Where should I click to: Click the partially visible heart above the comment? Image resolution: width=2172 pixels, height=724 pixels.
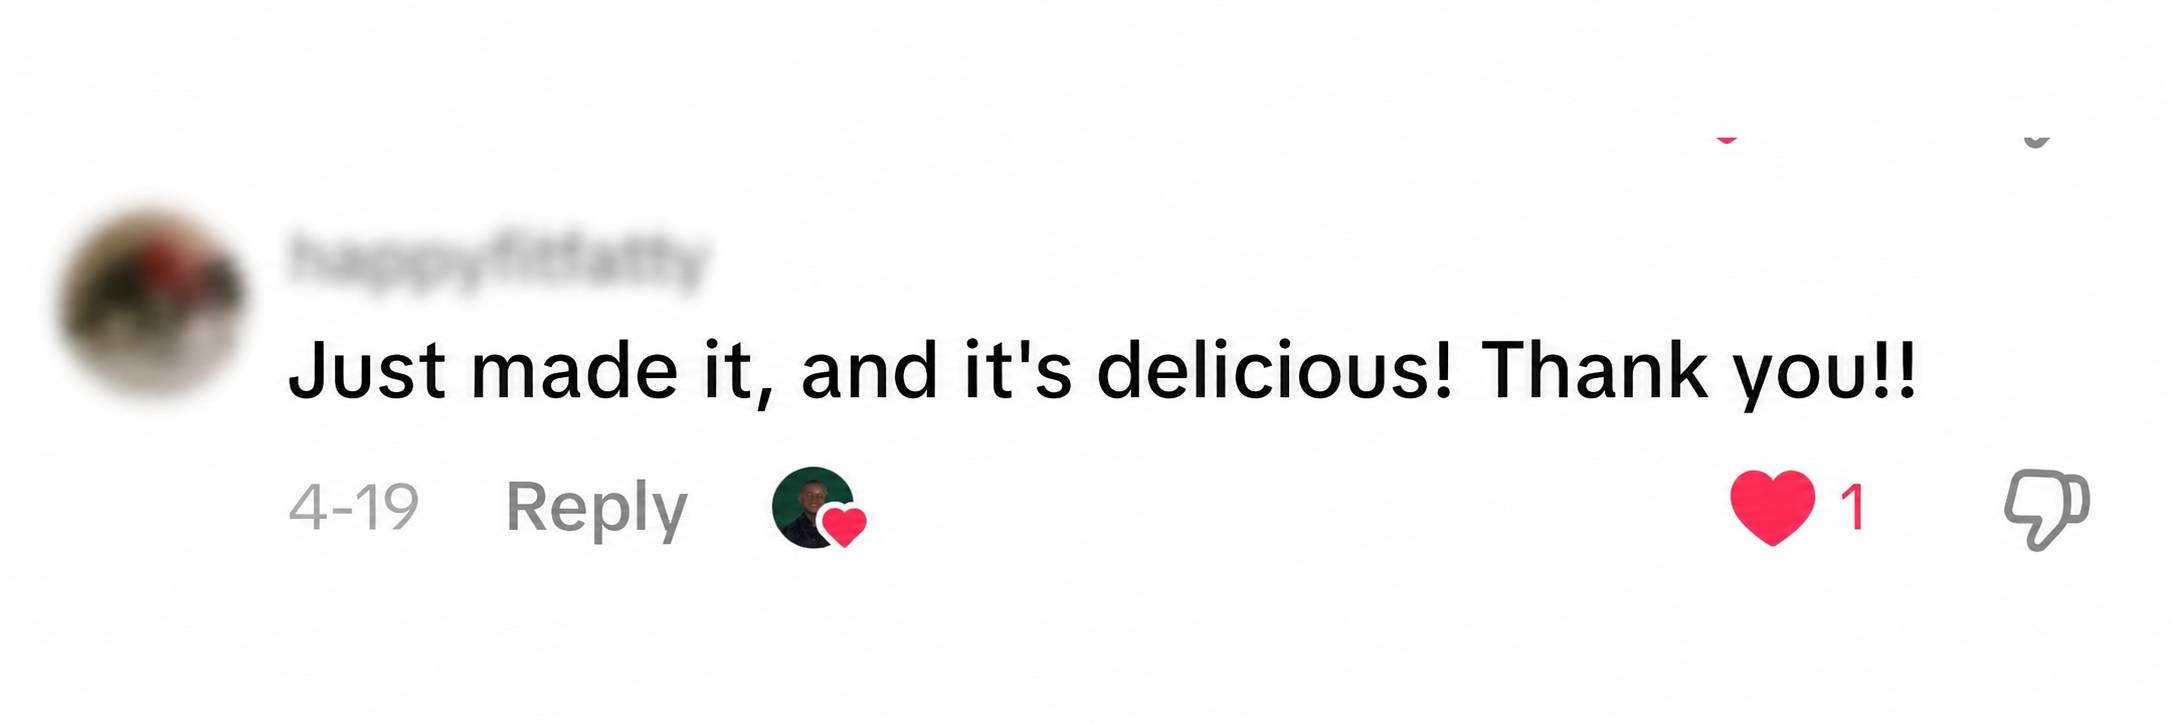tap(1726, 138)
